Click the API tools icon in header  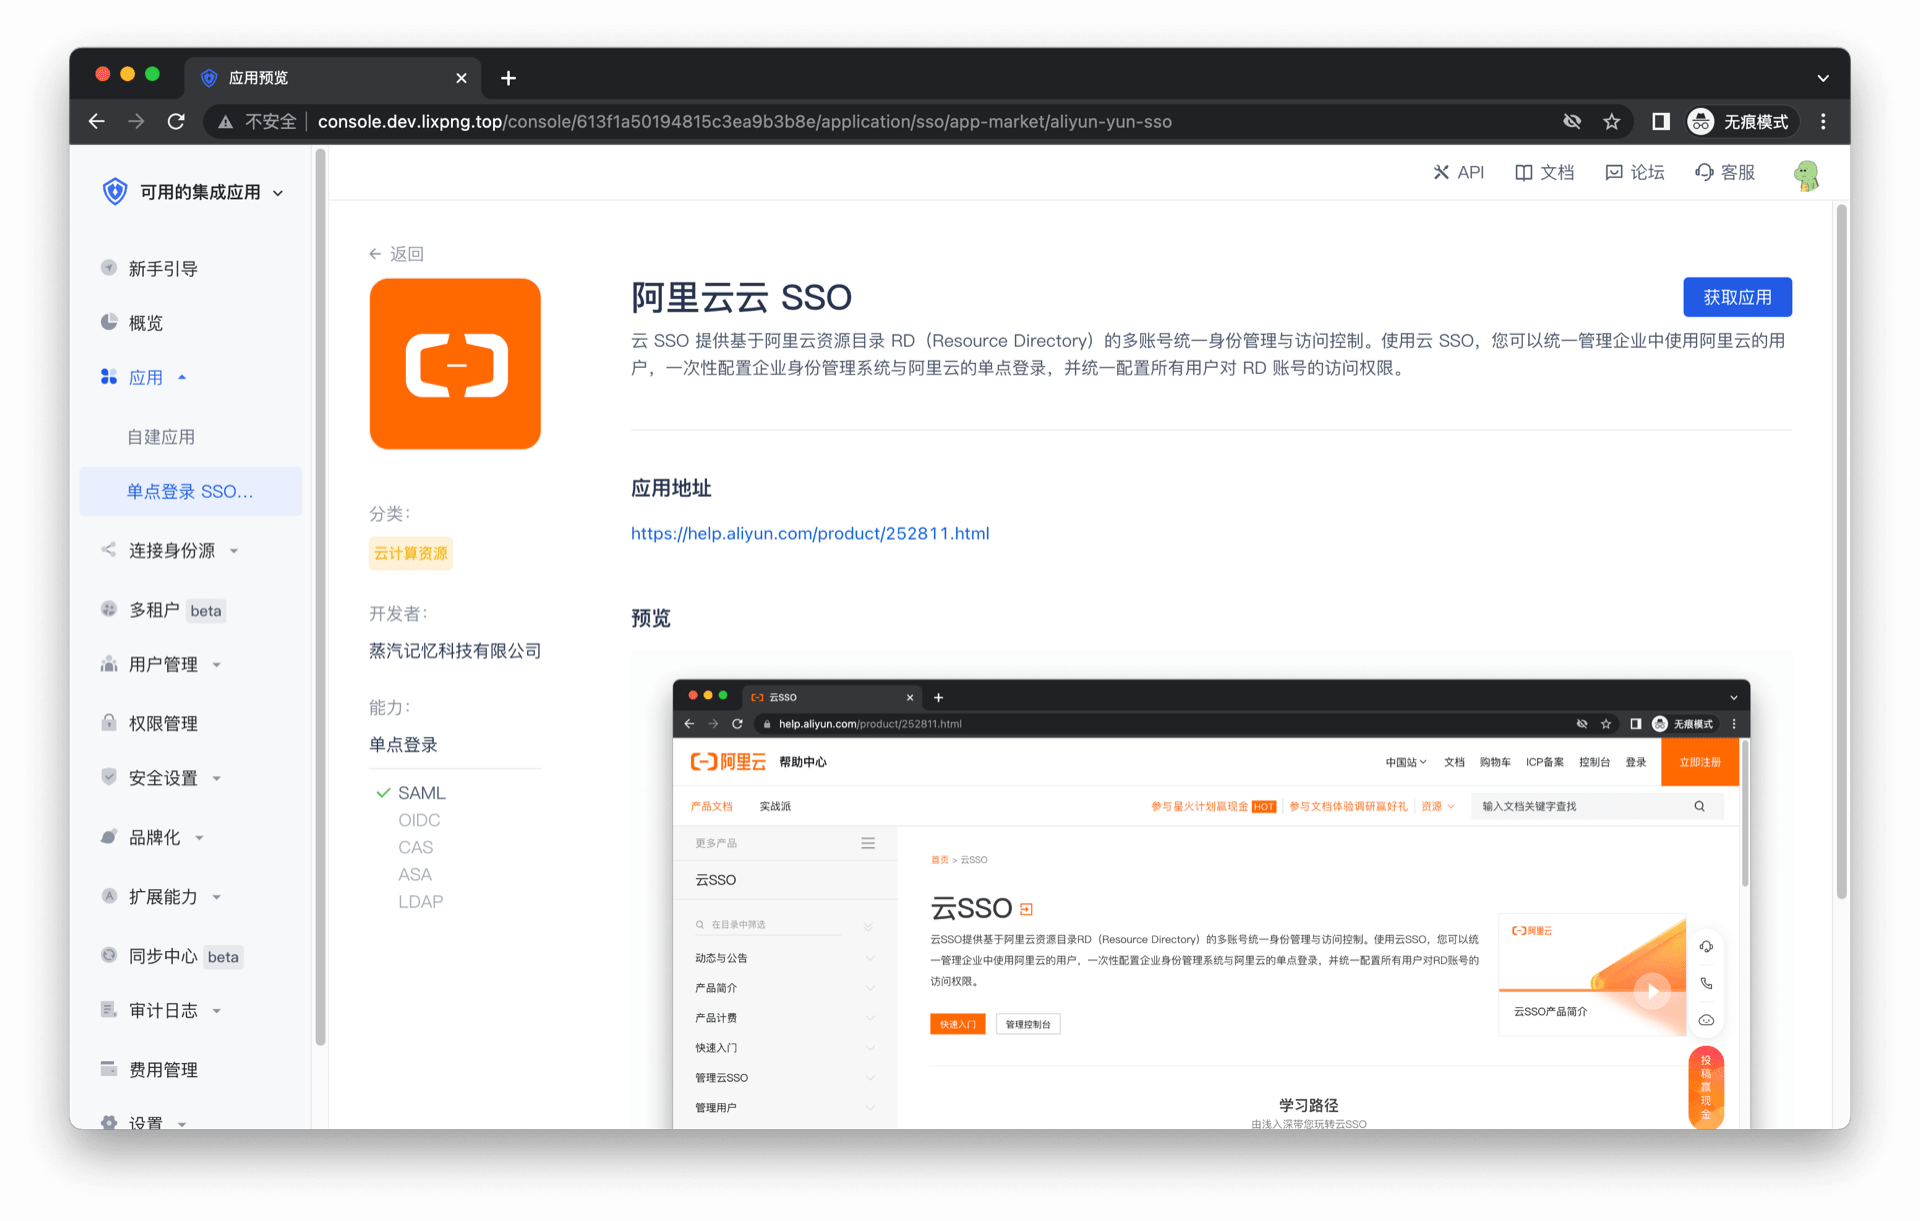(x=1441, y=172)
